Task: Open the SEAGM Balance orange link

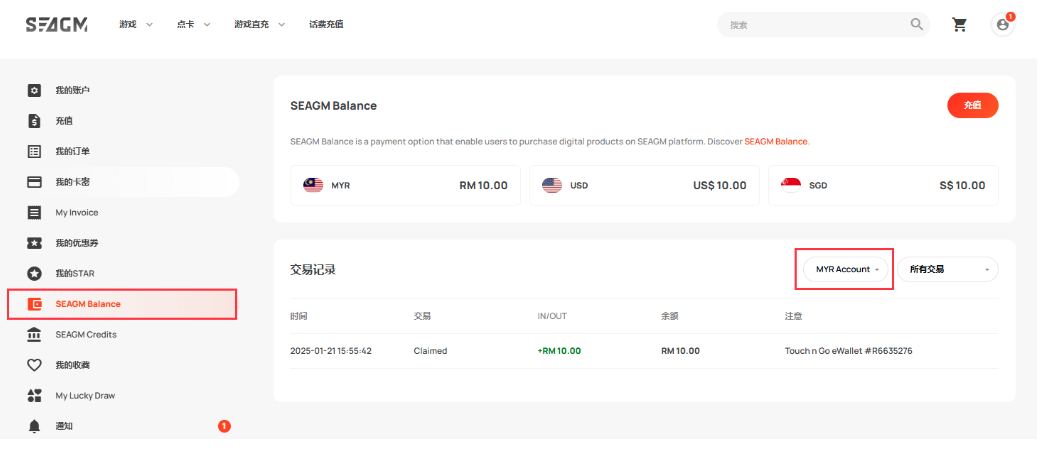Action: tap(775, 141)
